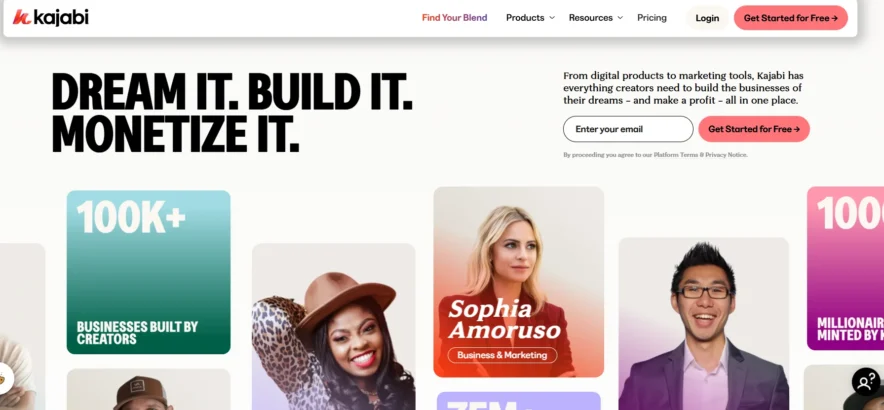Go to Find Your Blend
The height and width of the screenshot is (410, 884).
point(454,17)
